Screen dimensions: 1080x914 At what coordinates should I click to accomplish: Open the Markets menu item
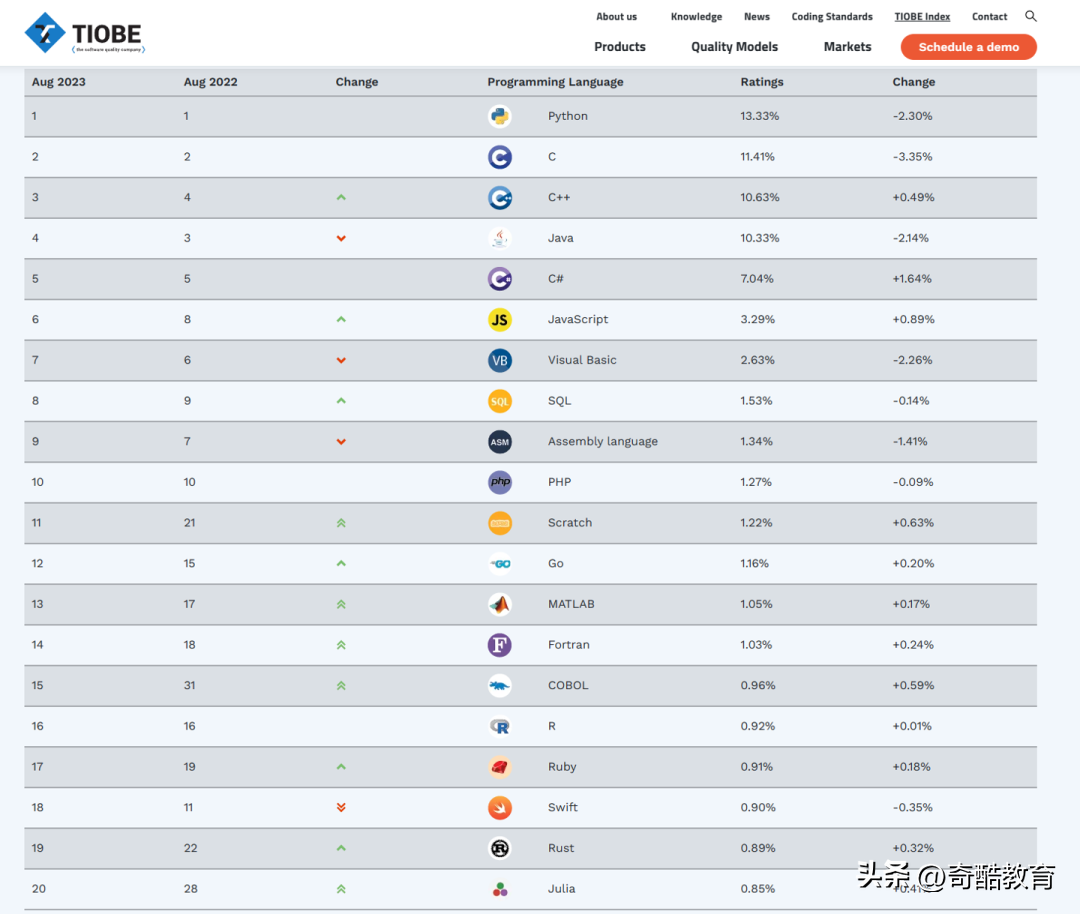[x=847, y=47]
